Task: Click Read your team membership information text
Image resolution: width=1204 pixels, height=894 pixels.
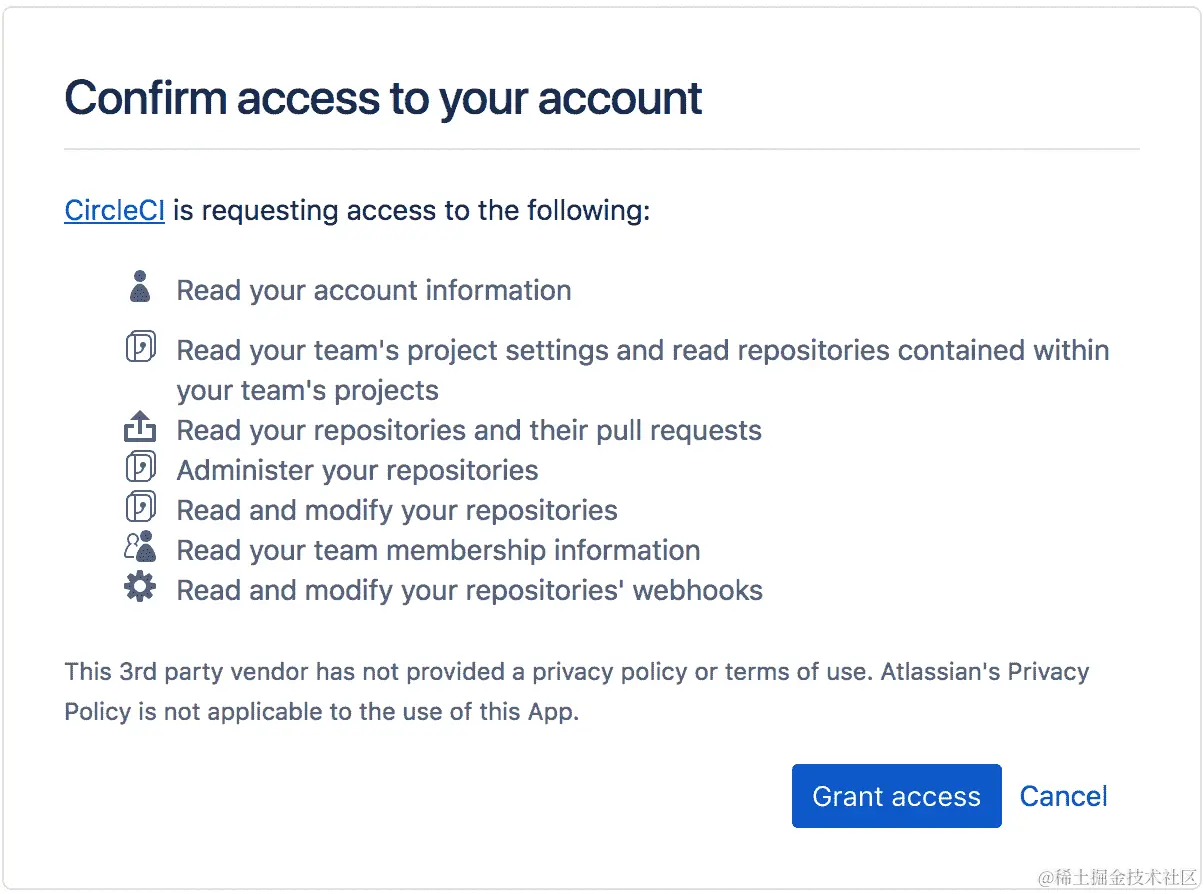Action: pyautogui.click(x=438, y=550)
